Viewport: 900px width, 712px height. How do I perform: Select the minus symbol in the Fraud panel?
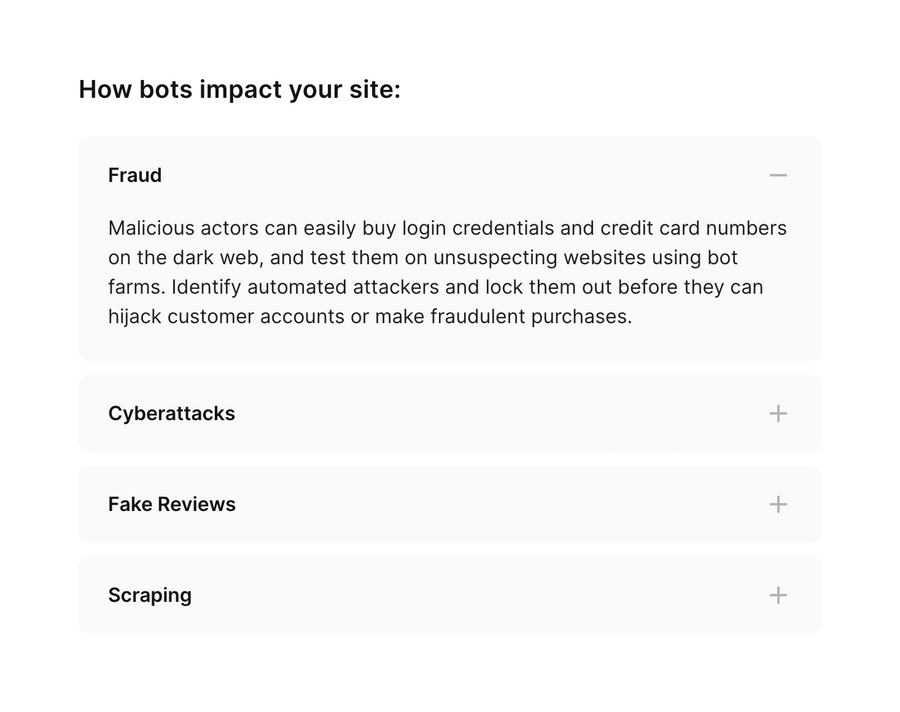pos(779,175)
